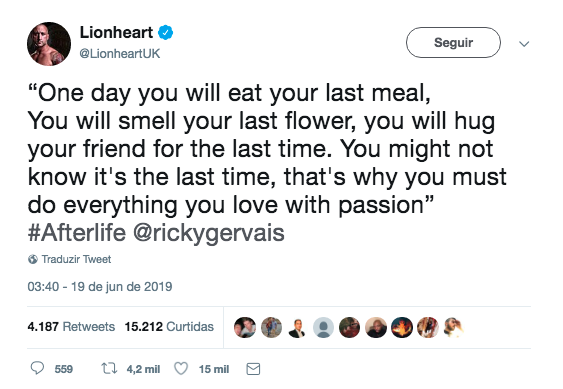Open Lionheart's profile picture
Image resolution: width=563 pixels, height=389 pixels.
click(x=49, y=44)
